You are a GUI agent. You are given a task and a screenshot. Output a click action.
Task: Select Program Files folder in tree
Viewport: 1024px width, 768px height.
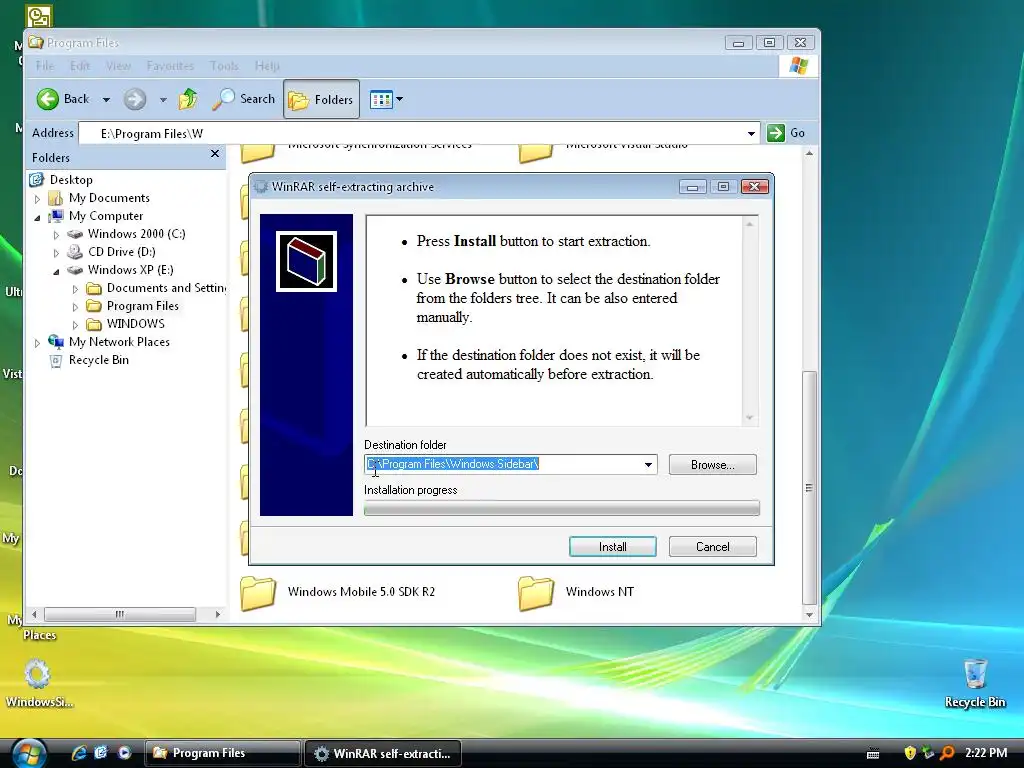coord(142,306)
